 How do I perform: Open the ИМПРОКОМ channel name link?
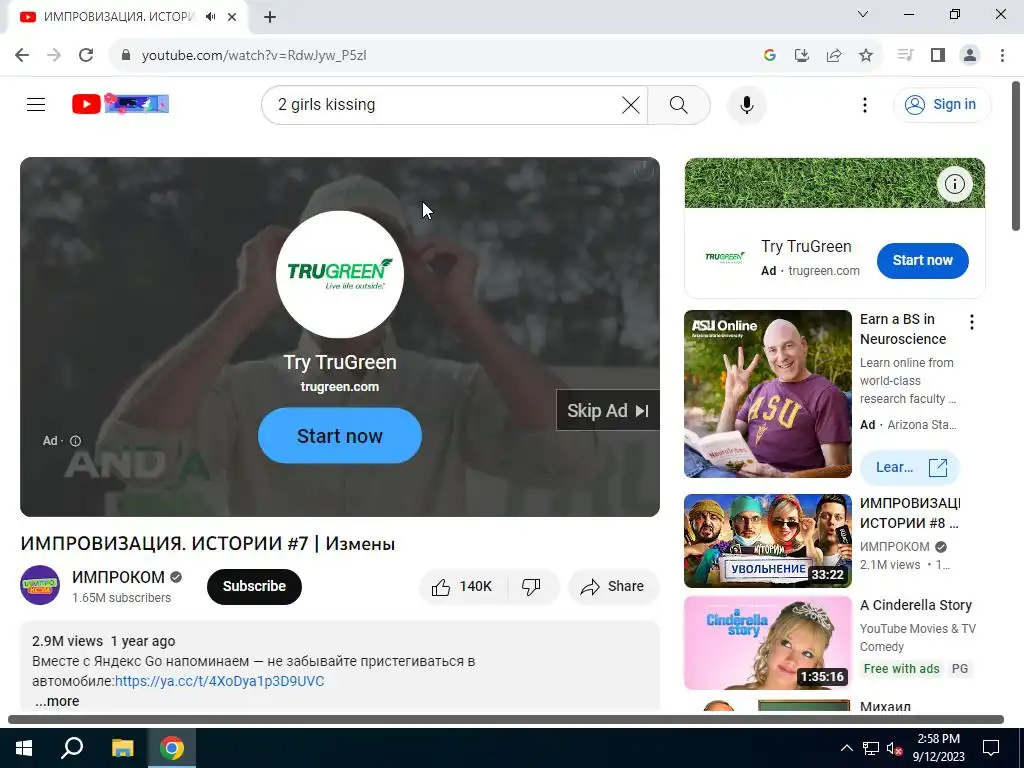coord(118,577)
